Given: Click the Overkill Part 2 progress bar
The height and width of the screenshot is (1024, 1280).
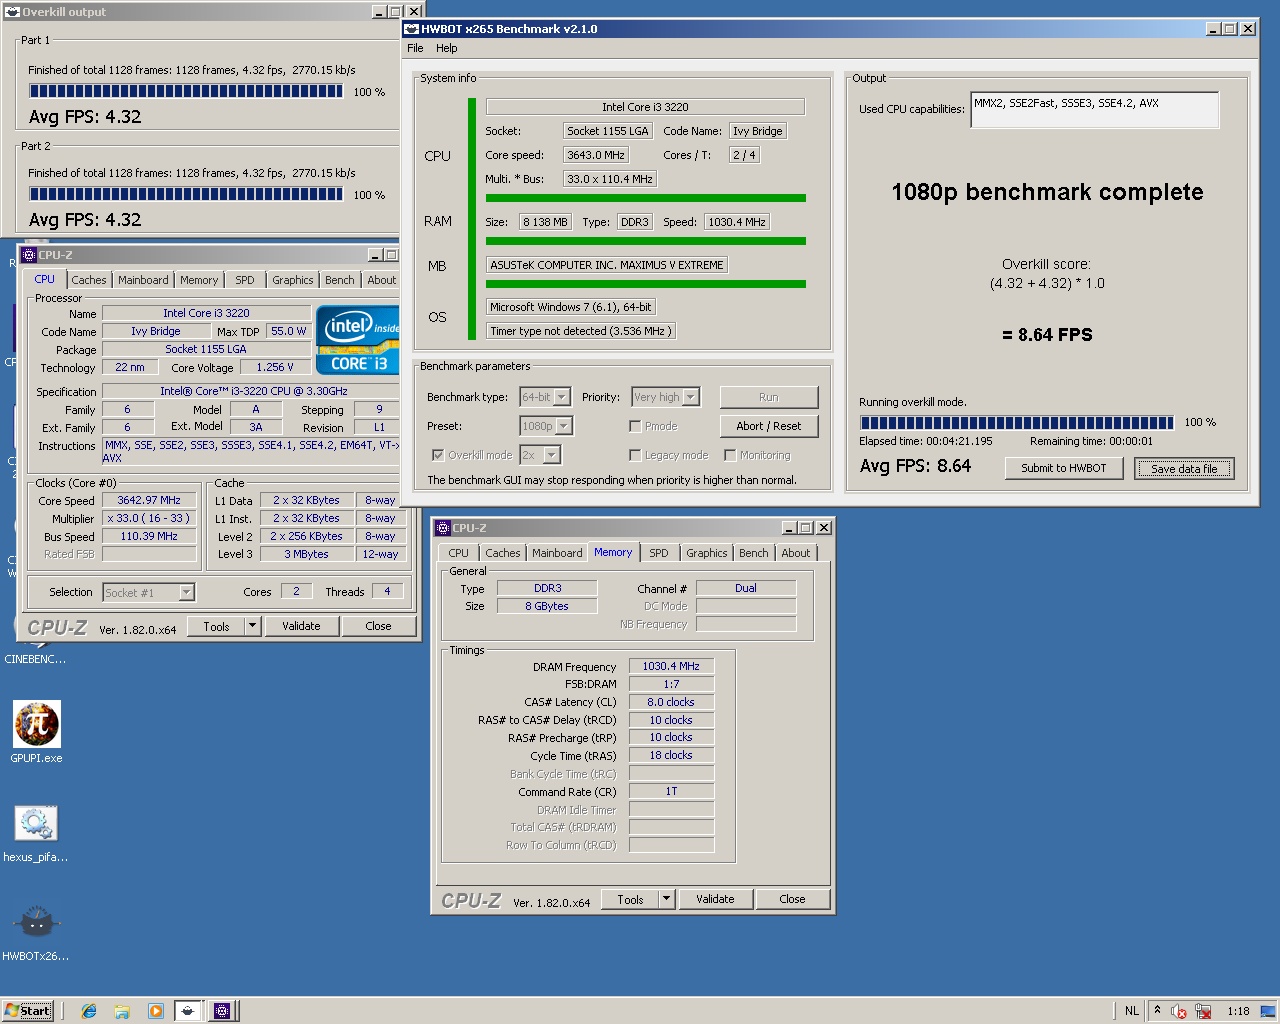Looking at the screenshot, I should [x=186, y=194].
